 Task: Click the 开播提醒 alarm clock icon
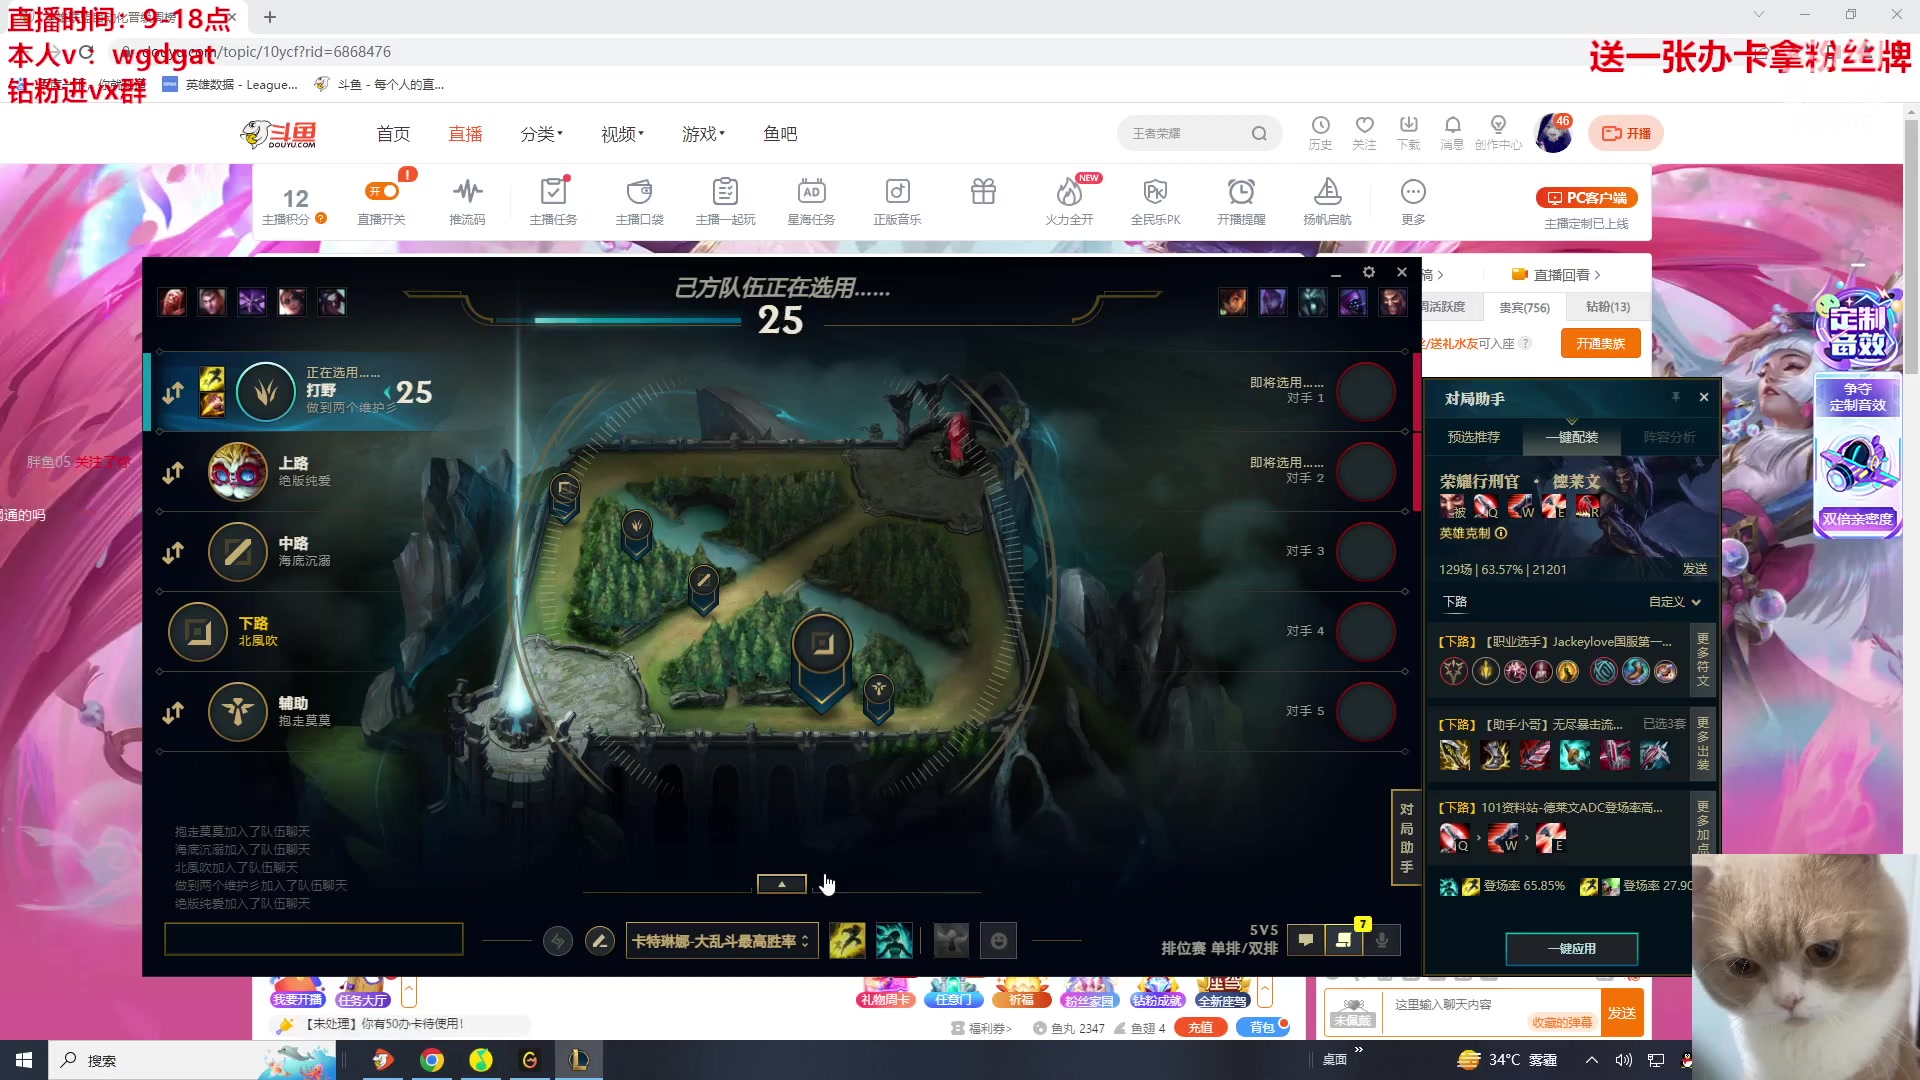[1241, 192]
